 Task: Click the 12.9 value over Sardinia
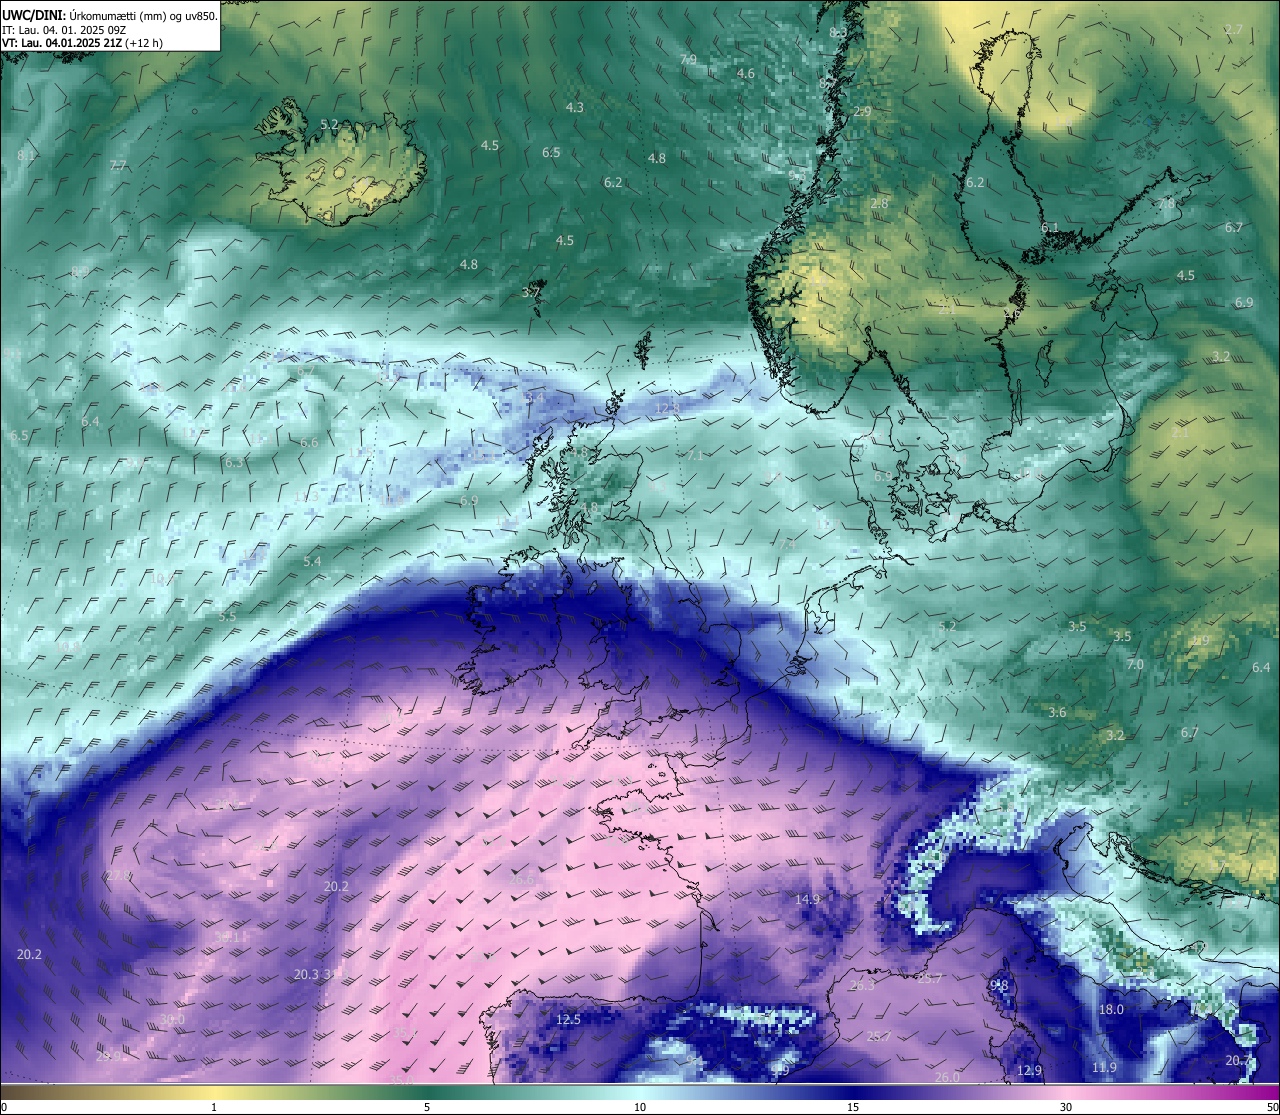pos(1029,1071)
